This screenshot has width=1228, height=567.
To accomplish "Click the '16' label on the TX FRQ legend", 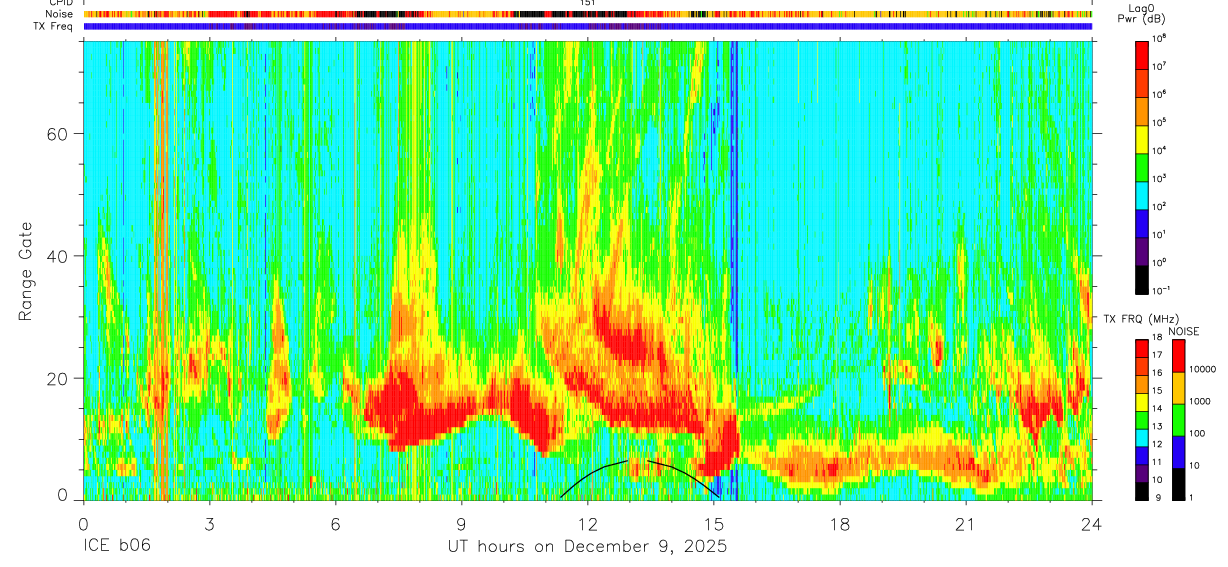I will (1158, 372).
